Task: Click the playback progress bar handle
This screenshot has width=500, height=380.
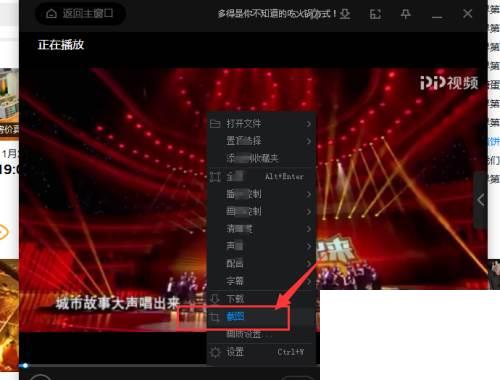Action: [25, 366]
